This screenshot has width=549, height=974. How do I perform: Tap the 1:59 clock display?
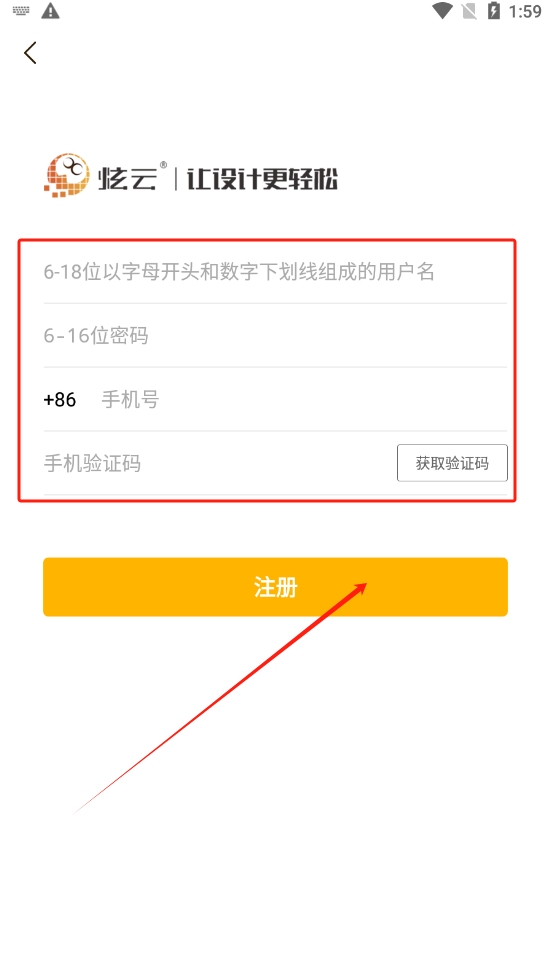(x=525, y=11)
